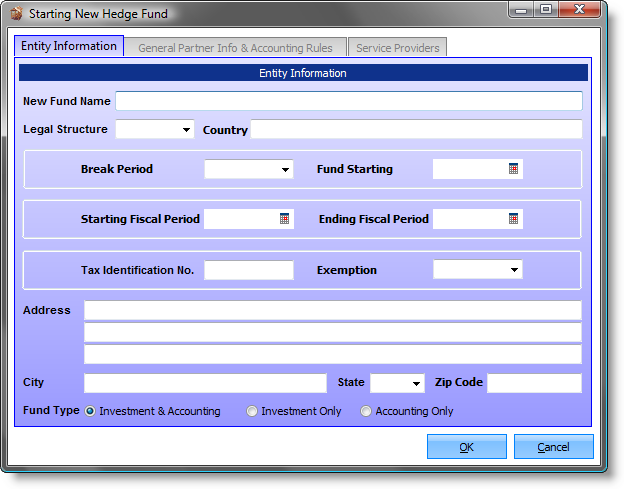
Task: Click the second Address line field
Action: pyautogui.click(x=333, y=332)
